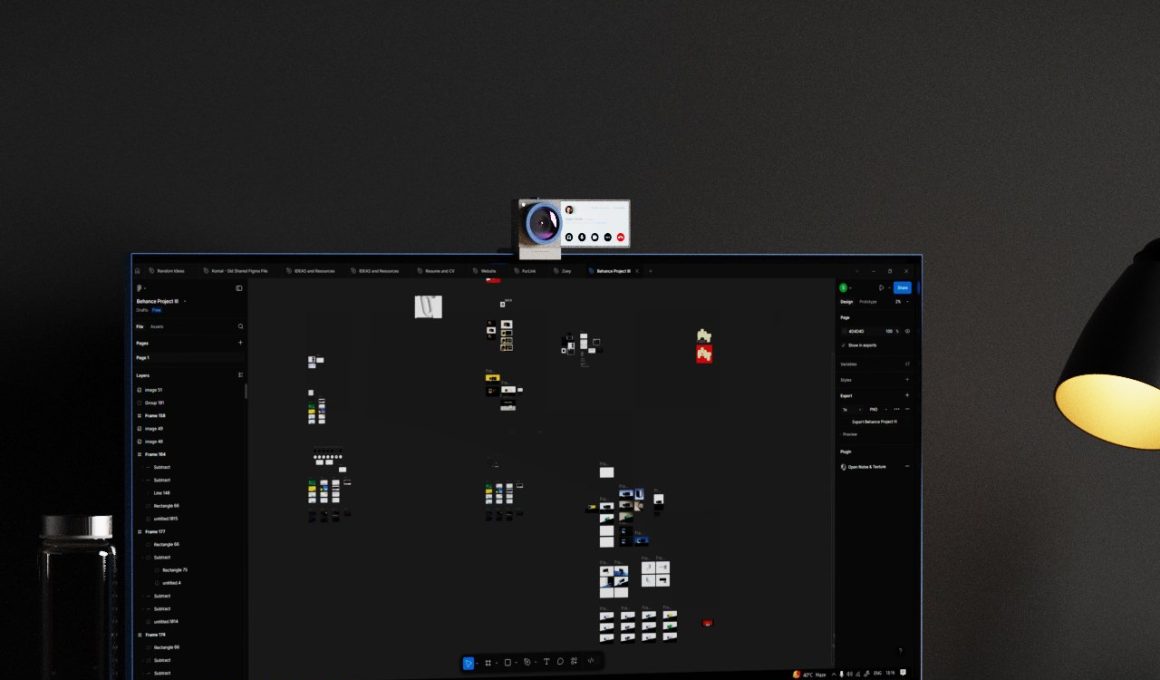Open Dev Mode from bottom toolbar
Viewport: 1160px width, 680px height.
tap(591, 661)
